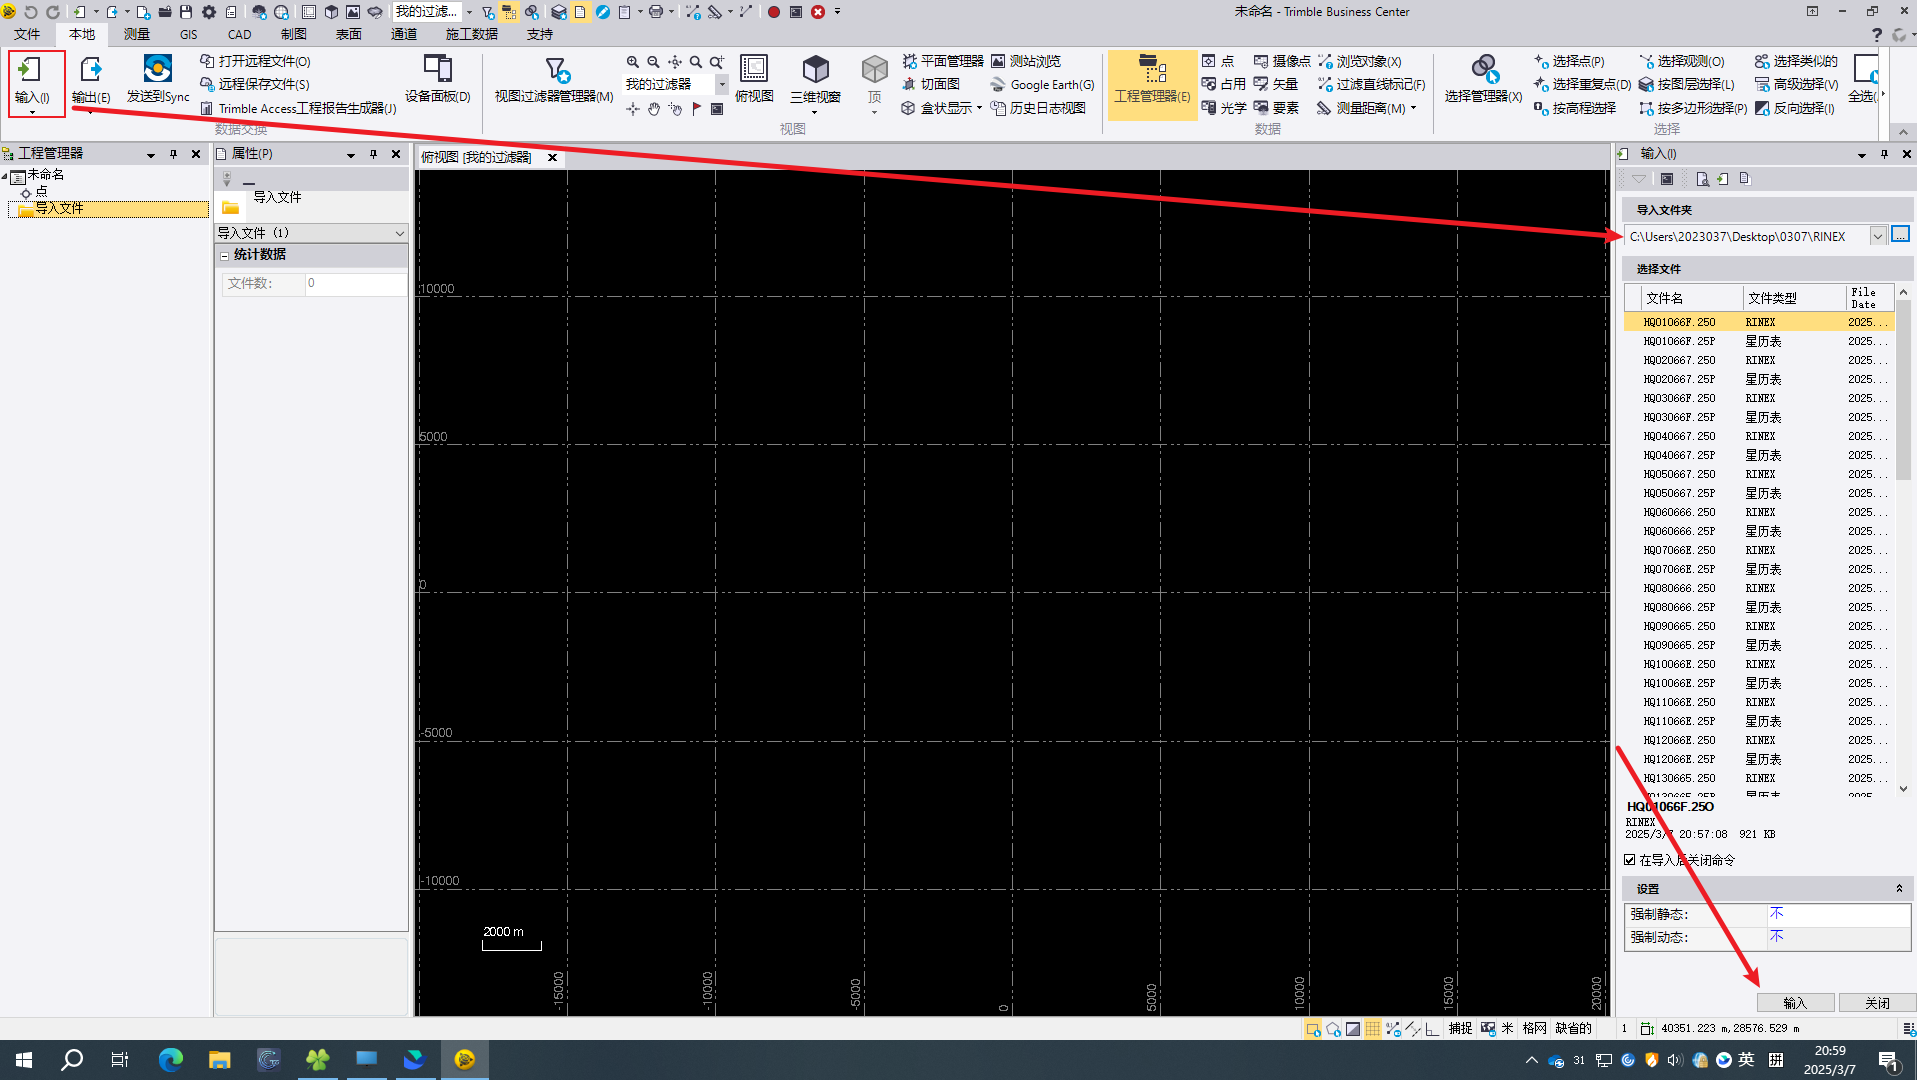This screenshot has height=1080, width=1917.
Task: Switch to GIS ribbon tab
Action: (189, 34)
